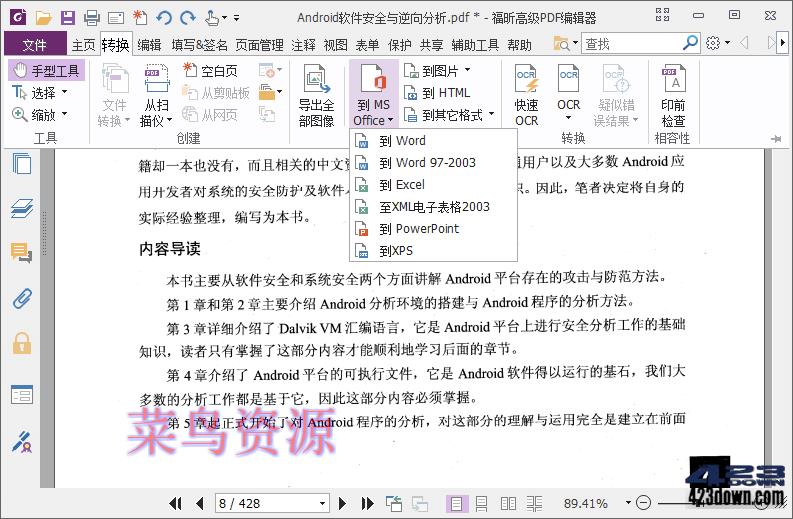This screenshot has height=519, width=793.
Task: Click the search (查找) input field
Action: (630, 44)
